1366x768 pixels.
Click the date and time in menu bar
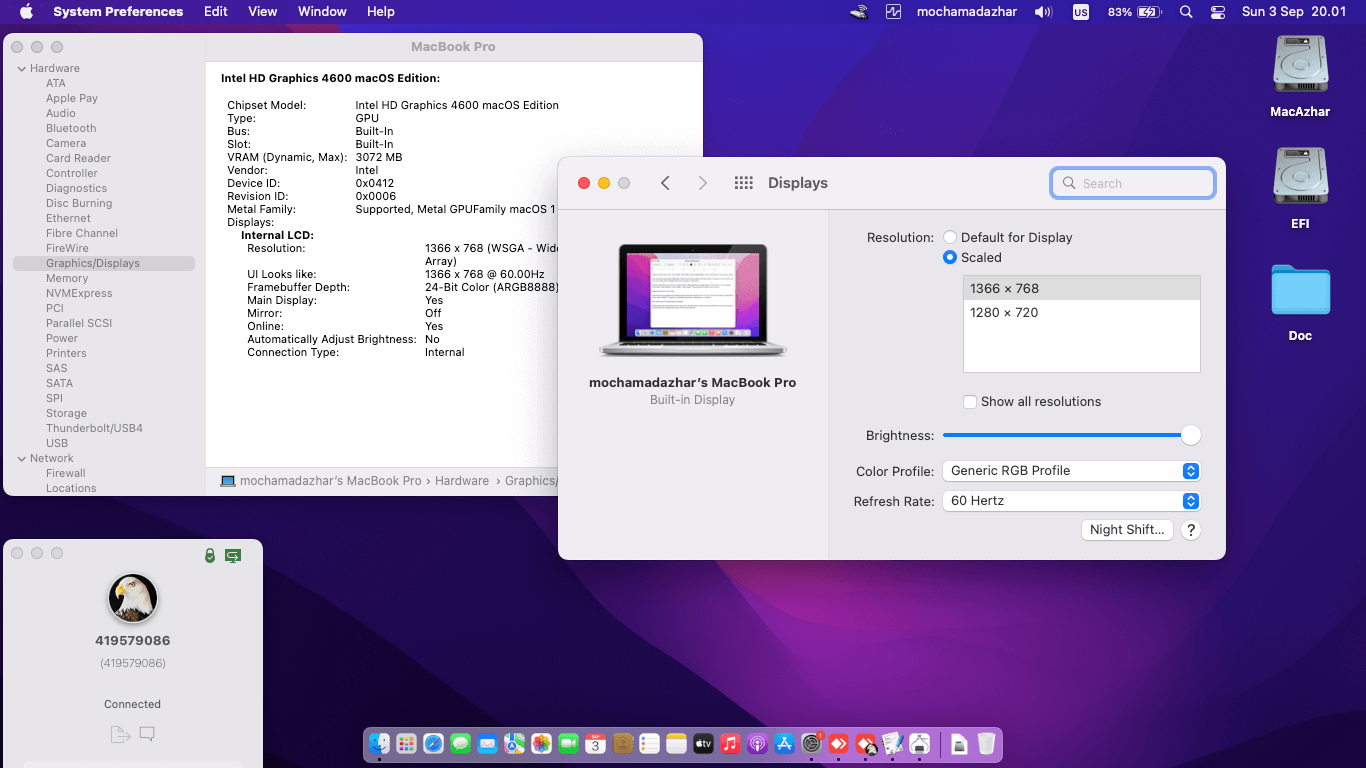[x=1294, y=12]
